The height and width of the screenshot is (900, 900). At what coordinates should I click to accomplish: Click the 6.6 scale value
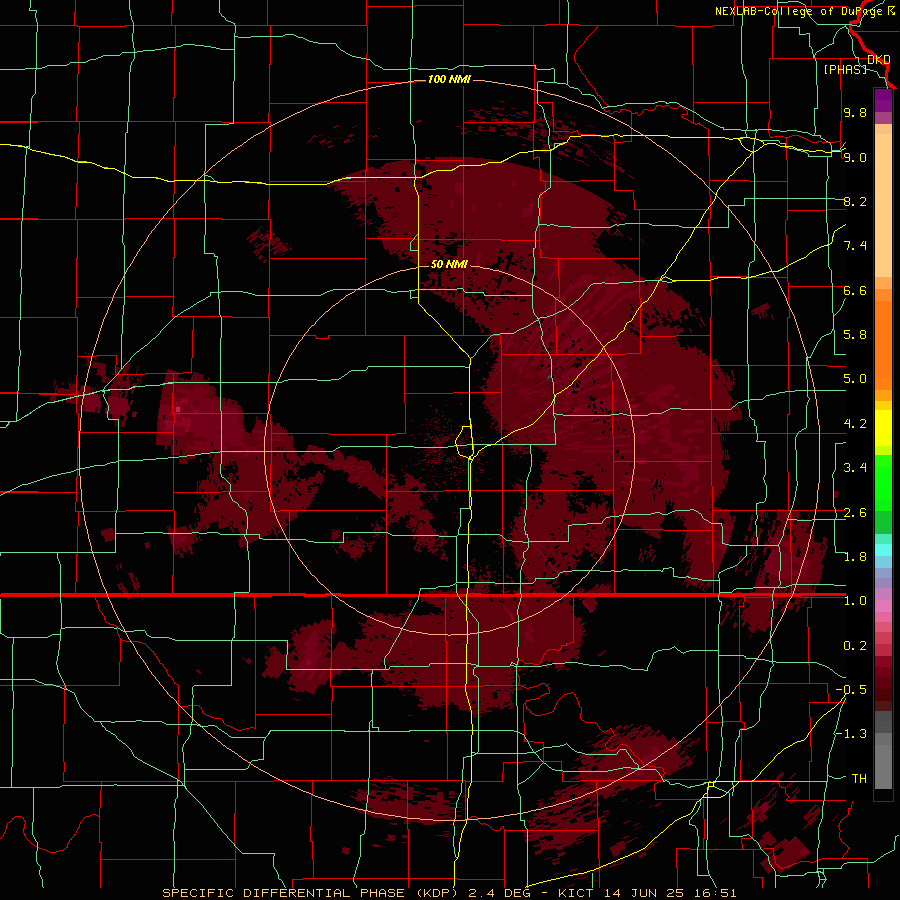[x=855, y=290]
